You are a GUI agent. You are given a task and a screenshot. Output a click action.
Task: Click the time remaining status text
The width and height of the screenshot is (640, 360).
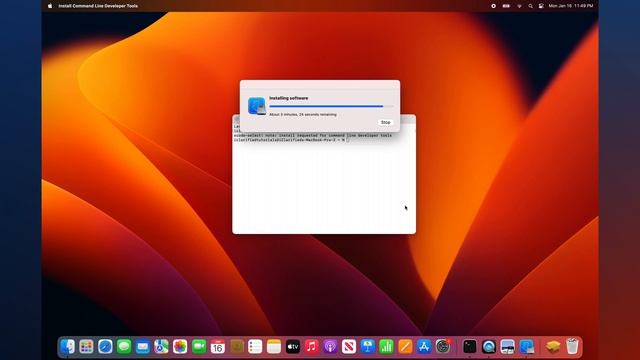(x=303, y=115)
